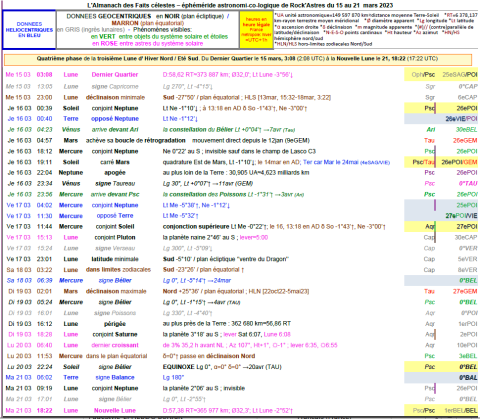Click "signe Verseau" in the grey Lune row
Screen dimensions: 480x419
[115, 248]
